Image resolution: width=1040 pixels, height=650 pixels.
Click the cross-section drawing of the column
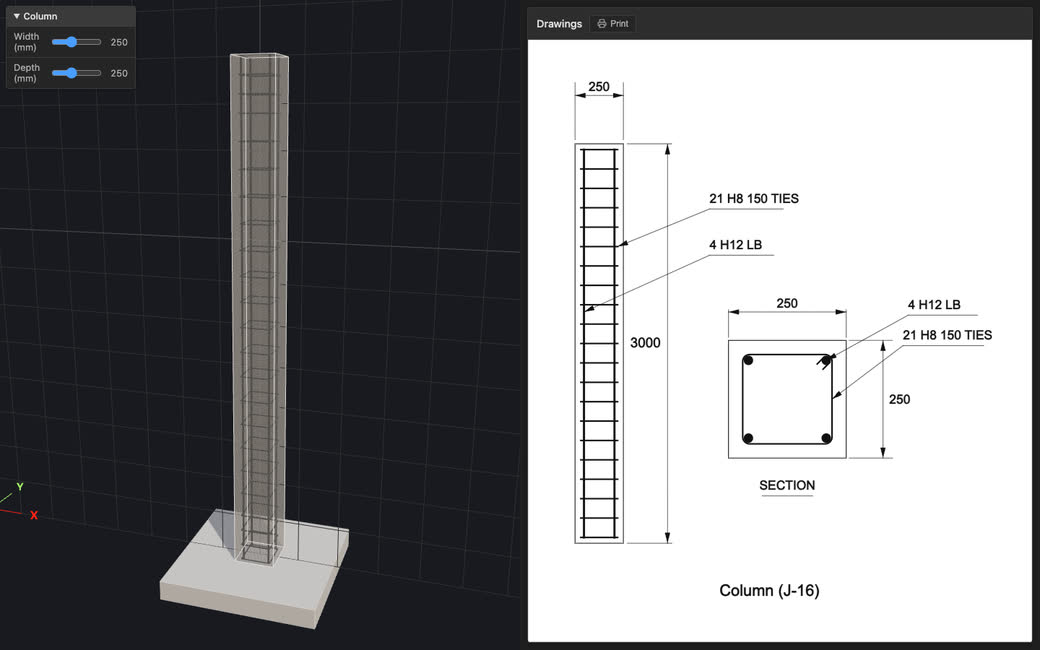pos(787,399)
